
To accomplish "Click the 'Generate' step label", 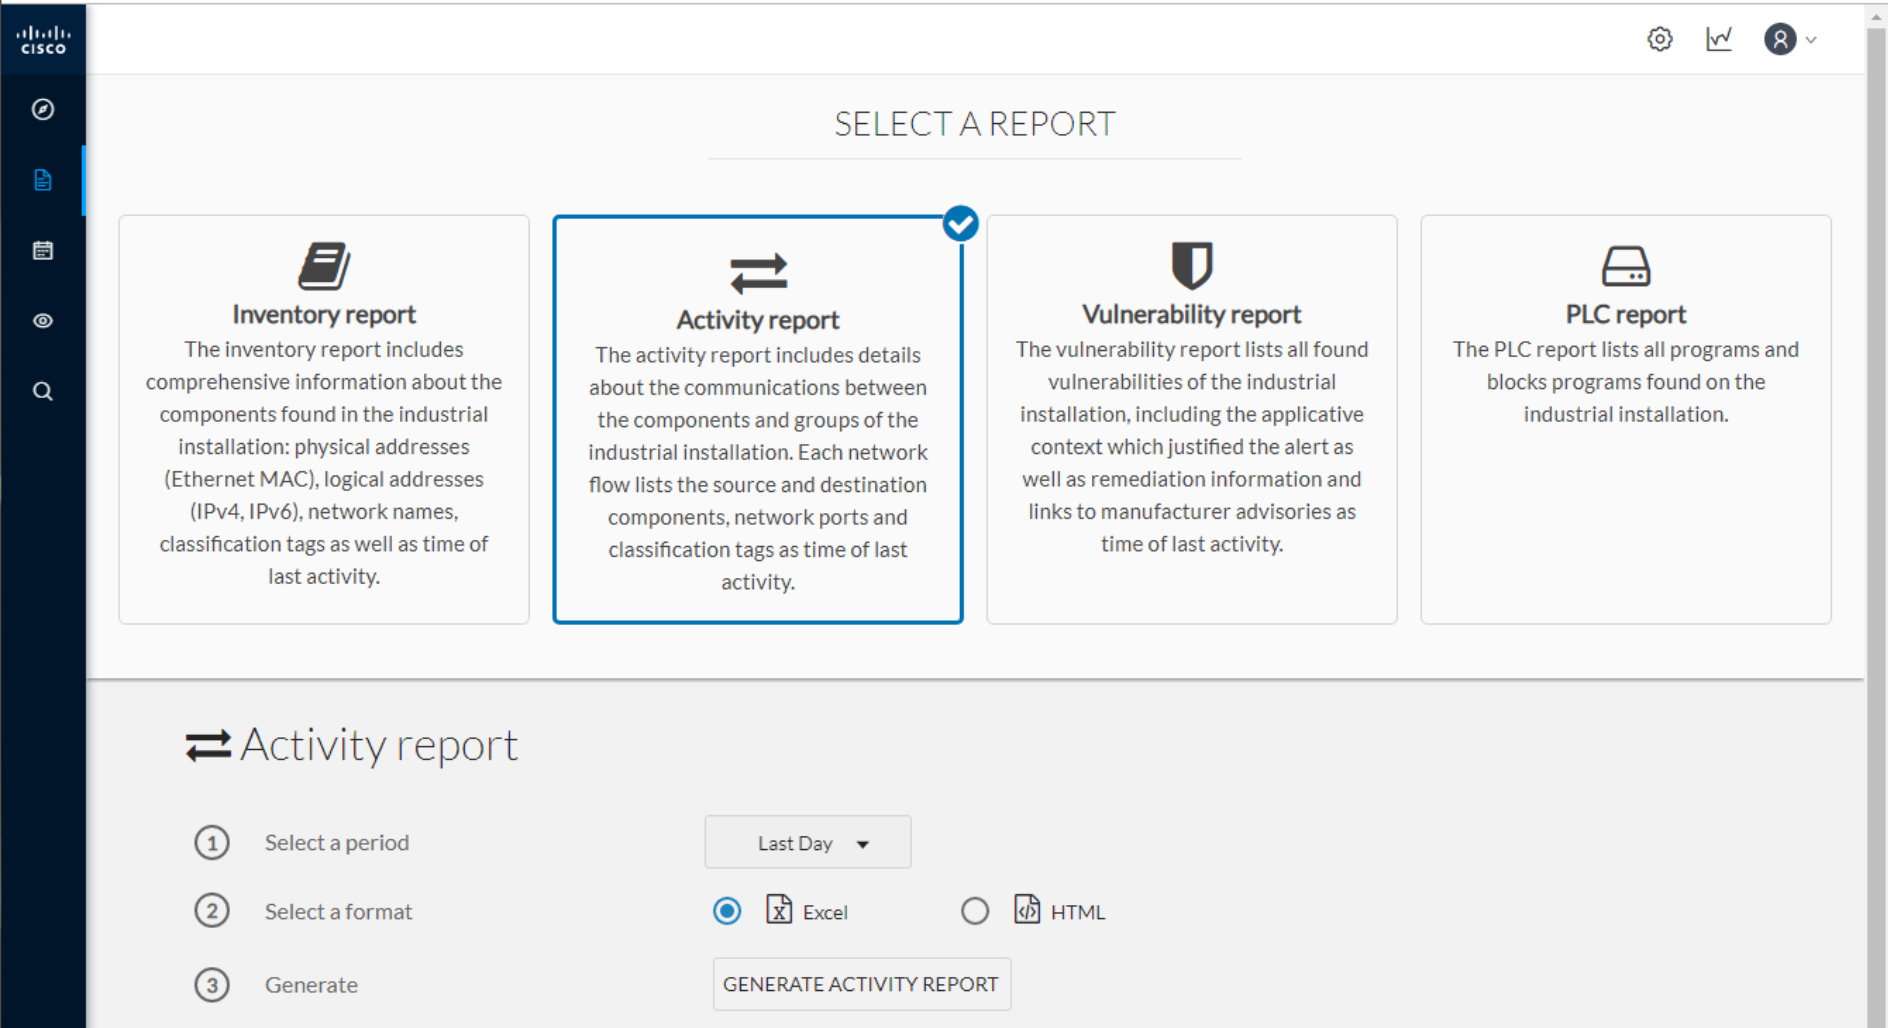I will point(311,985).
